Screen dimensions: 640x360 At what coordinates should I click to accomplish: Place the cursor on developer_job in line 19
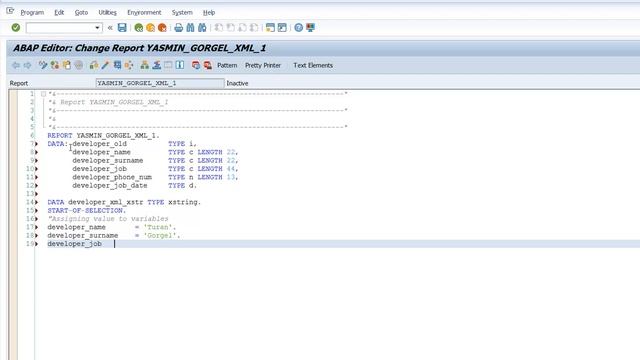(x=75, y=244)
